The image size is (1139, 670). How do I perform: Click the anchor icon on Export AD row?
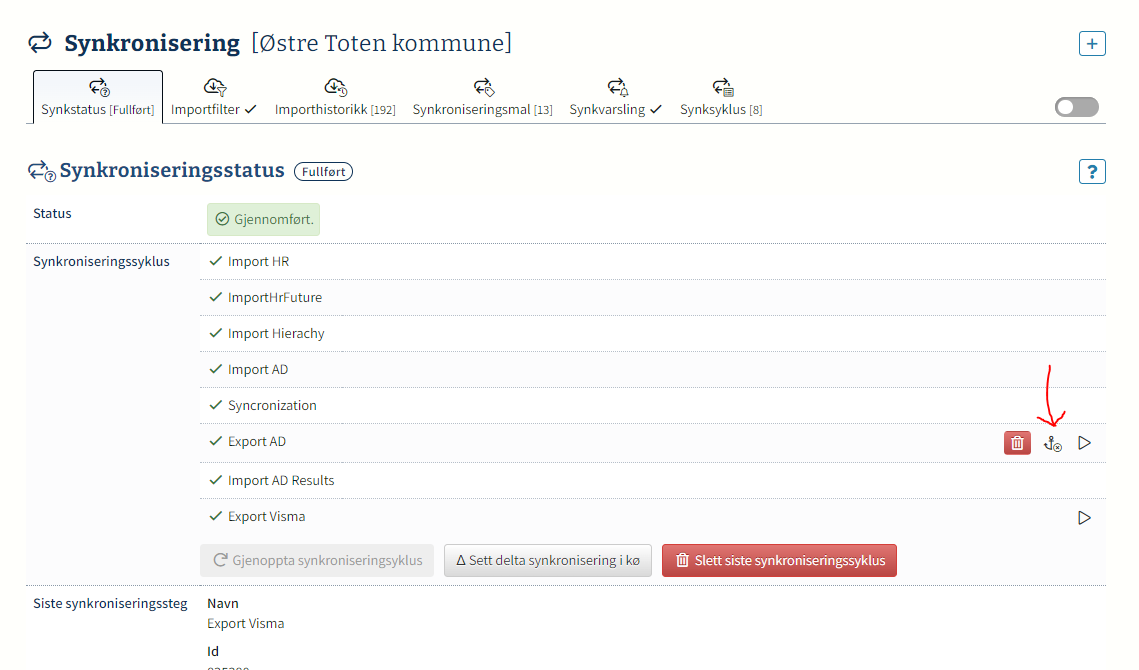[1052, 443]
